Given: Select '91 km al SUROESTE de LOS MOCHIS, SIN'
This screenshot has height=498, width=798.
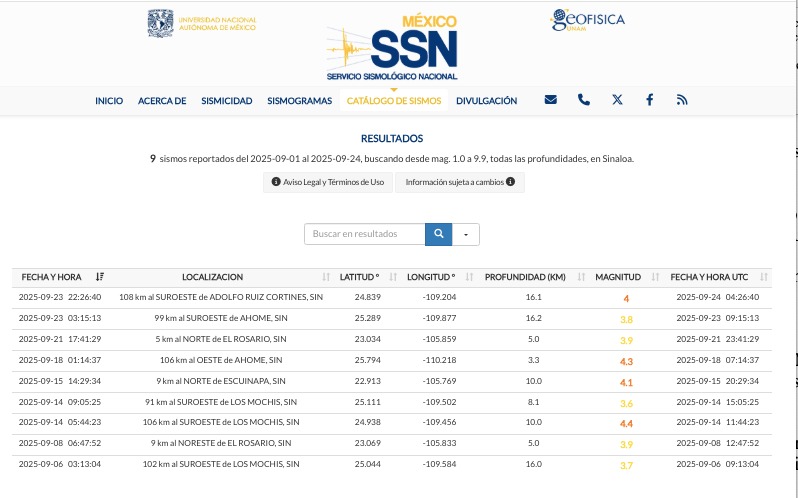Looking at the screenshot, I should [x=221, y=402].
